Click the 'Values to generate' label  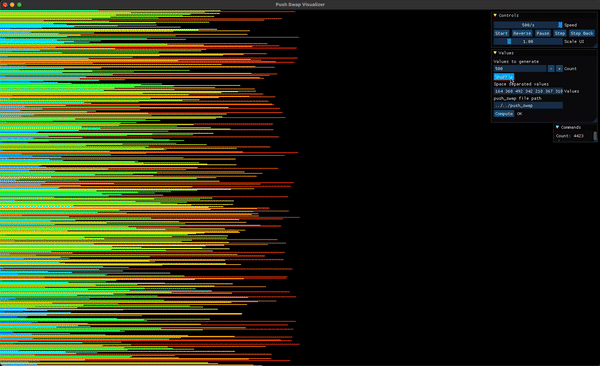[x=516, y=61]
